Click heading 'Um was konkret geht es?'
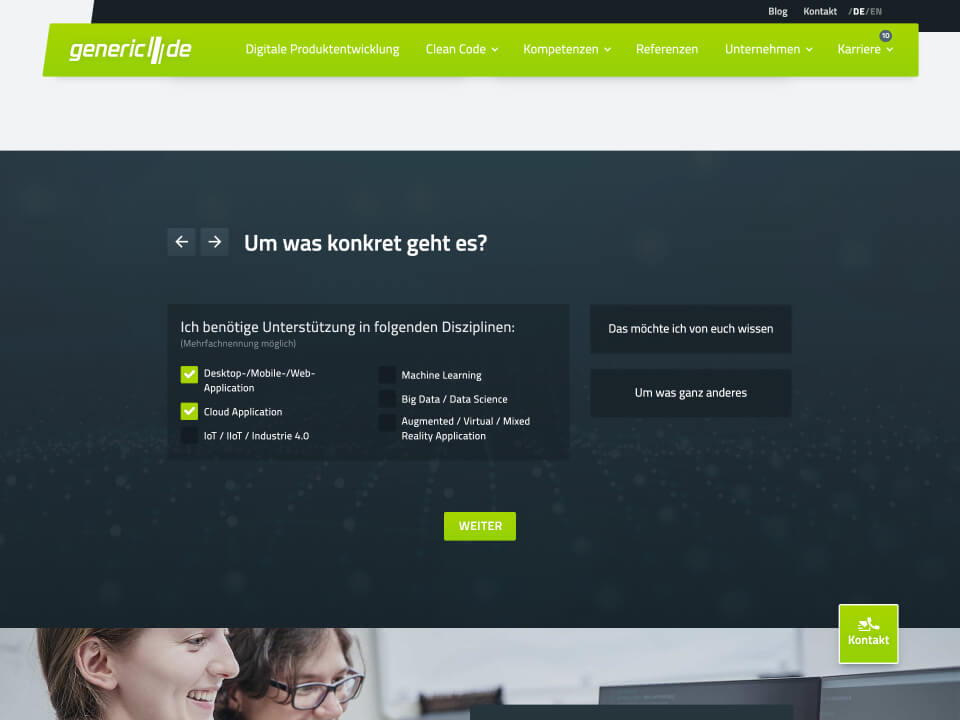 (366, 243)
